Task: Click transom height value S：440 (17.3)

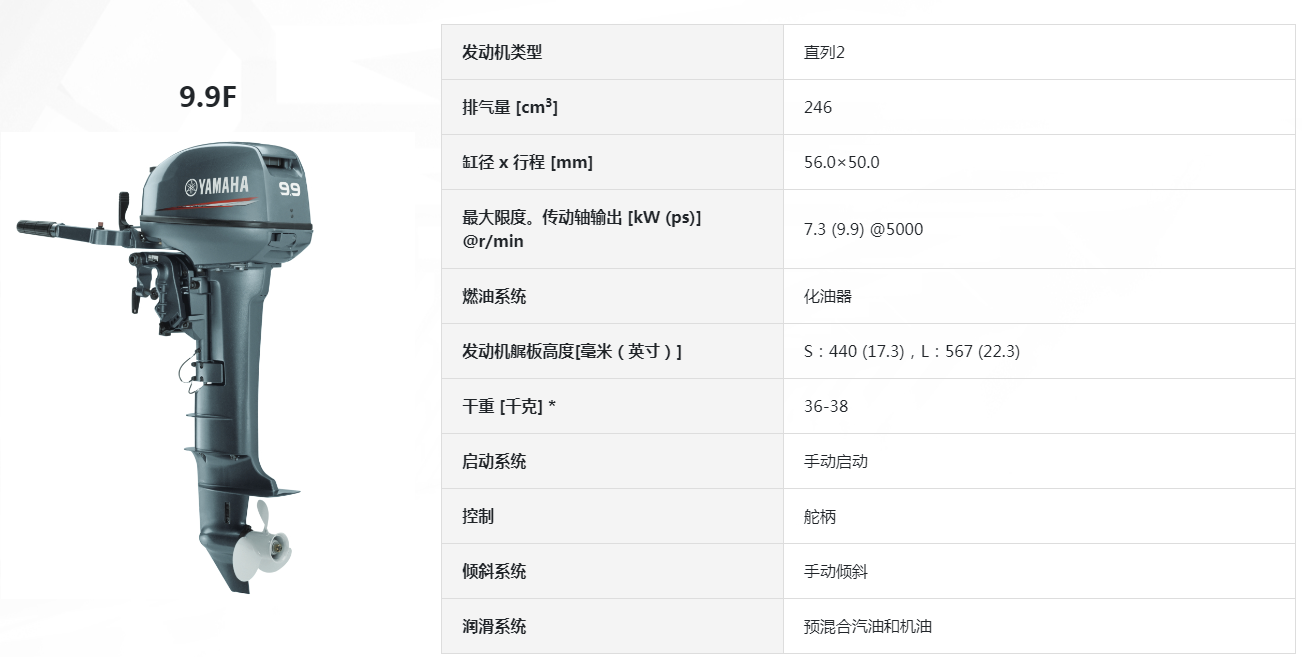Action: coord(854,351)
